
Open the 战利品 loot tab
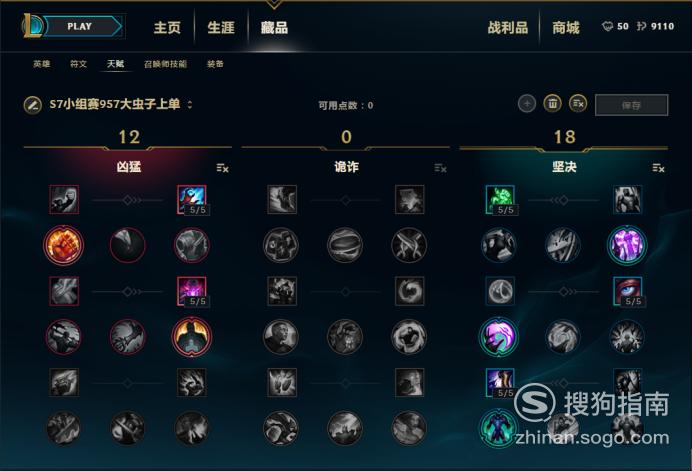(508, 28)
